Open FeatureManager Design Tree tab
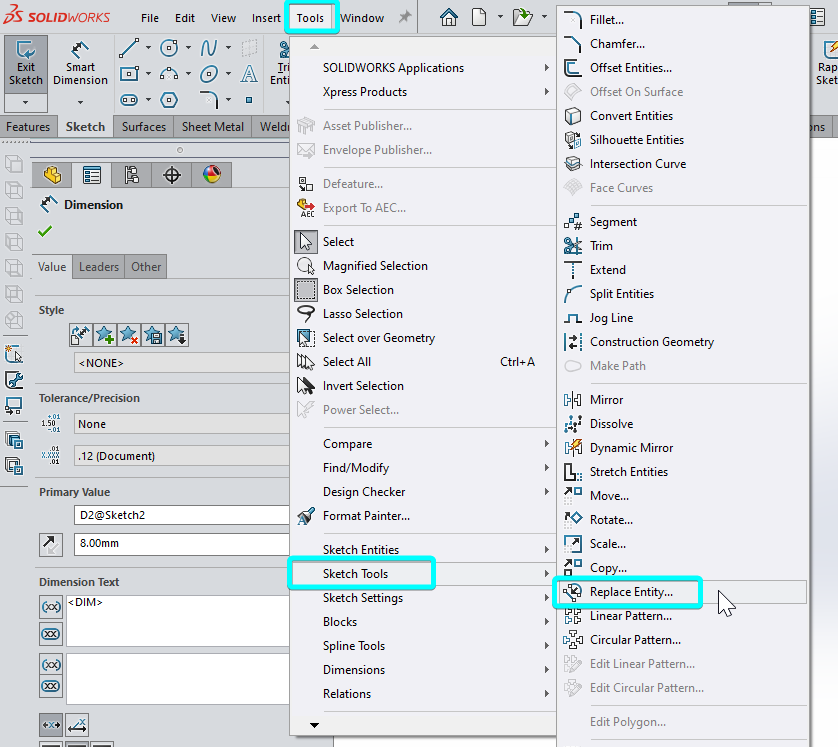The width and height of the screenshot is (838, 747). coord(52,175)
